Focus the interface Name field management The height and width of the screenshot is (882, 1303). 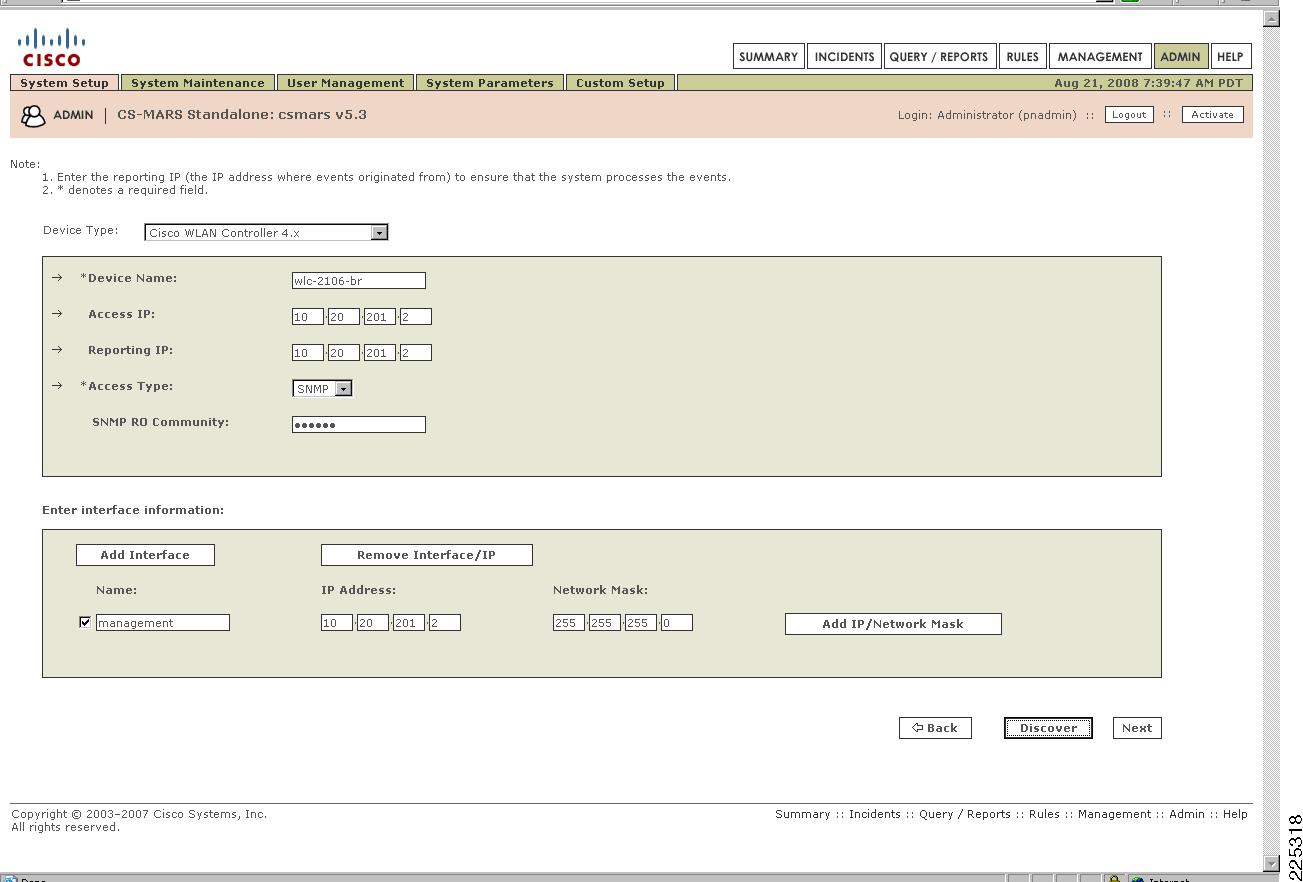tap(163, 623)
